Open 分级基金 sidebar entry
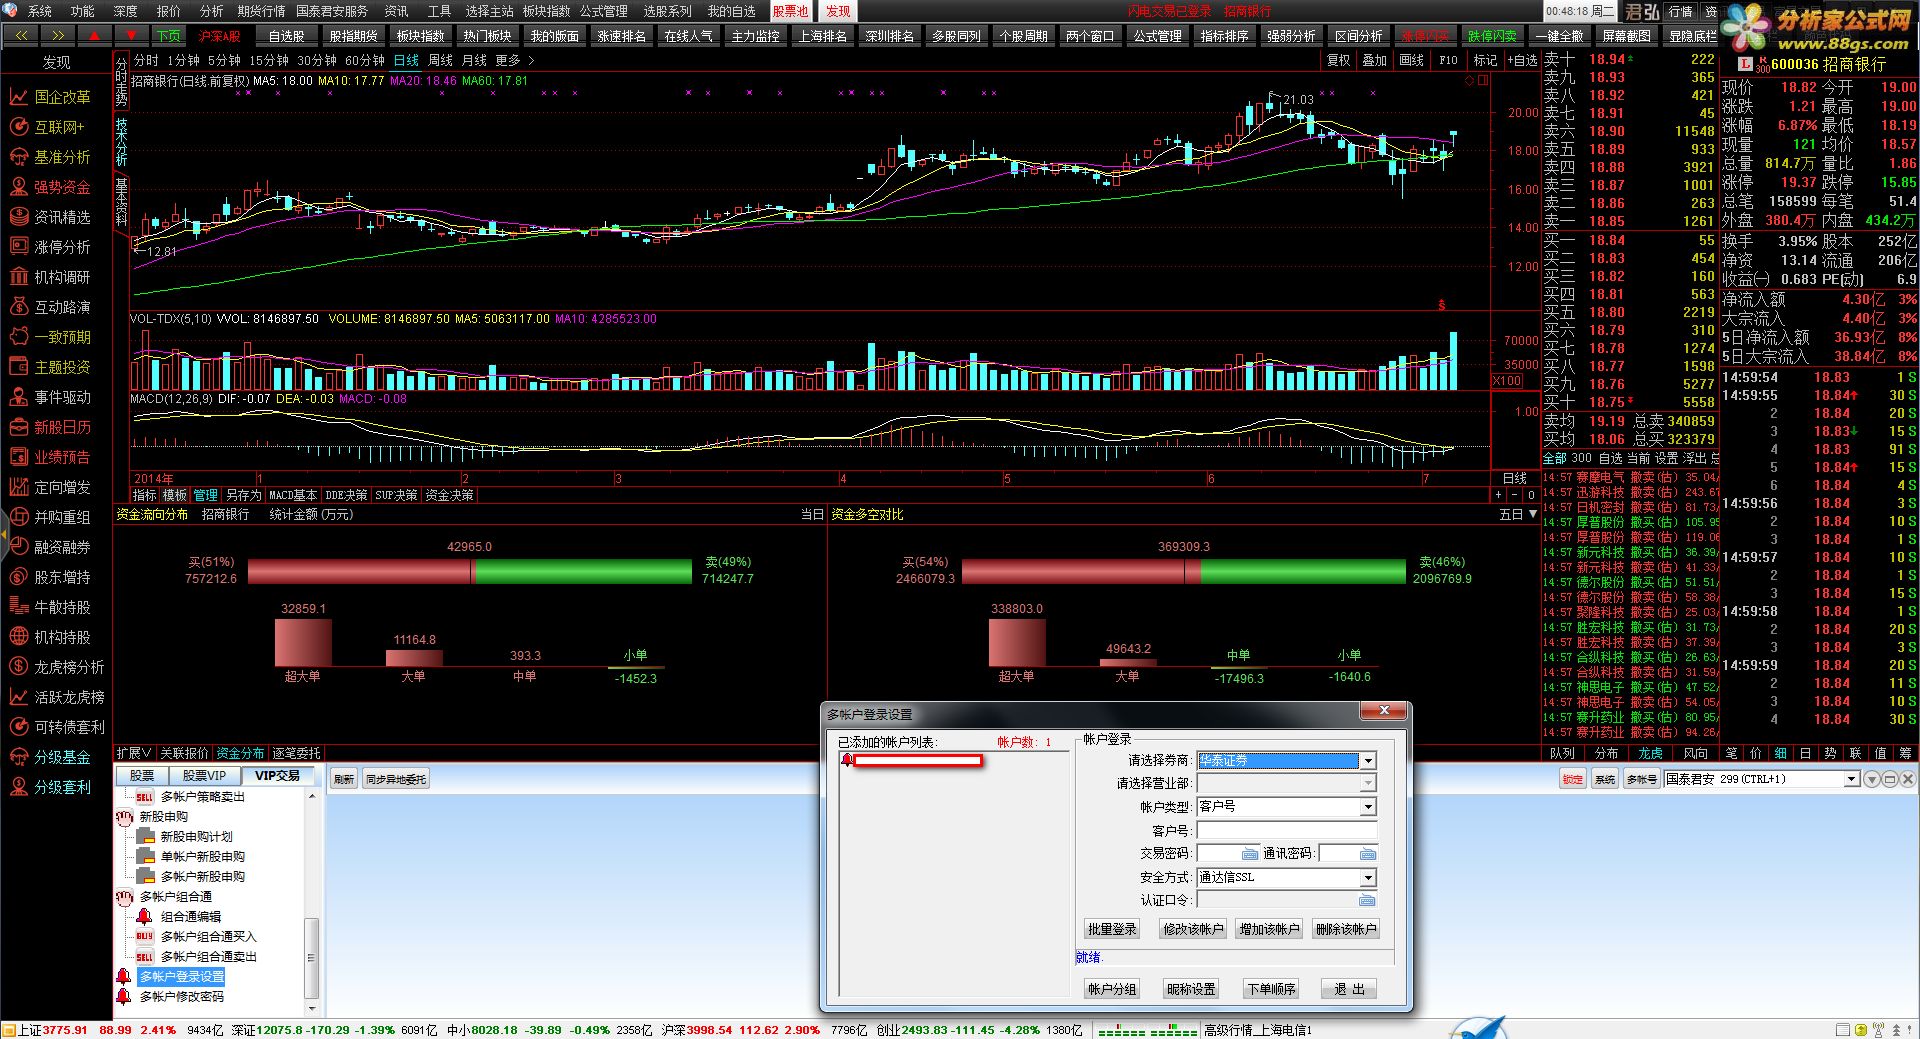Image resolution: width=1920 pixels, height=1039 pixels. coord(50,757)
